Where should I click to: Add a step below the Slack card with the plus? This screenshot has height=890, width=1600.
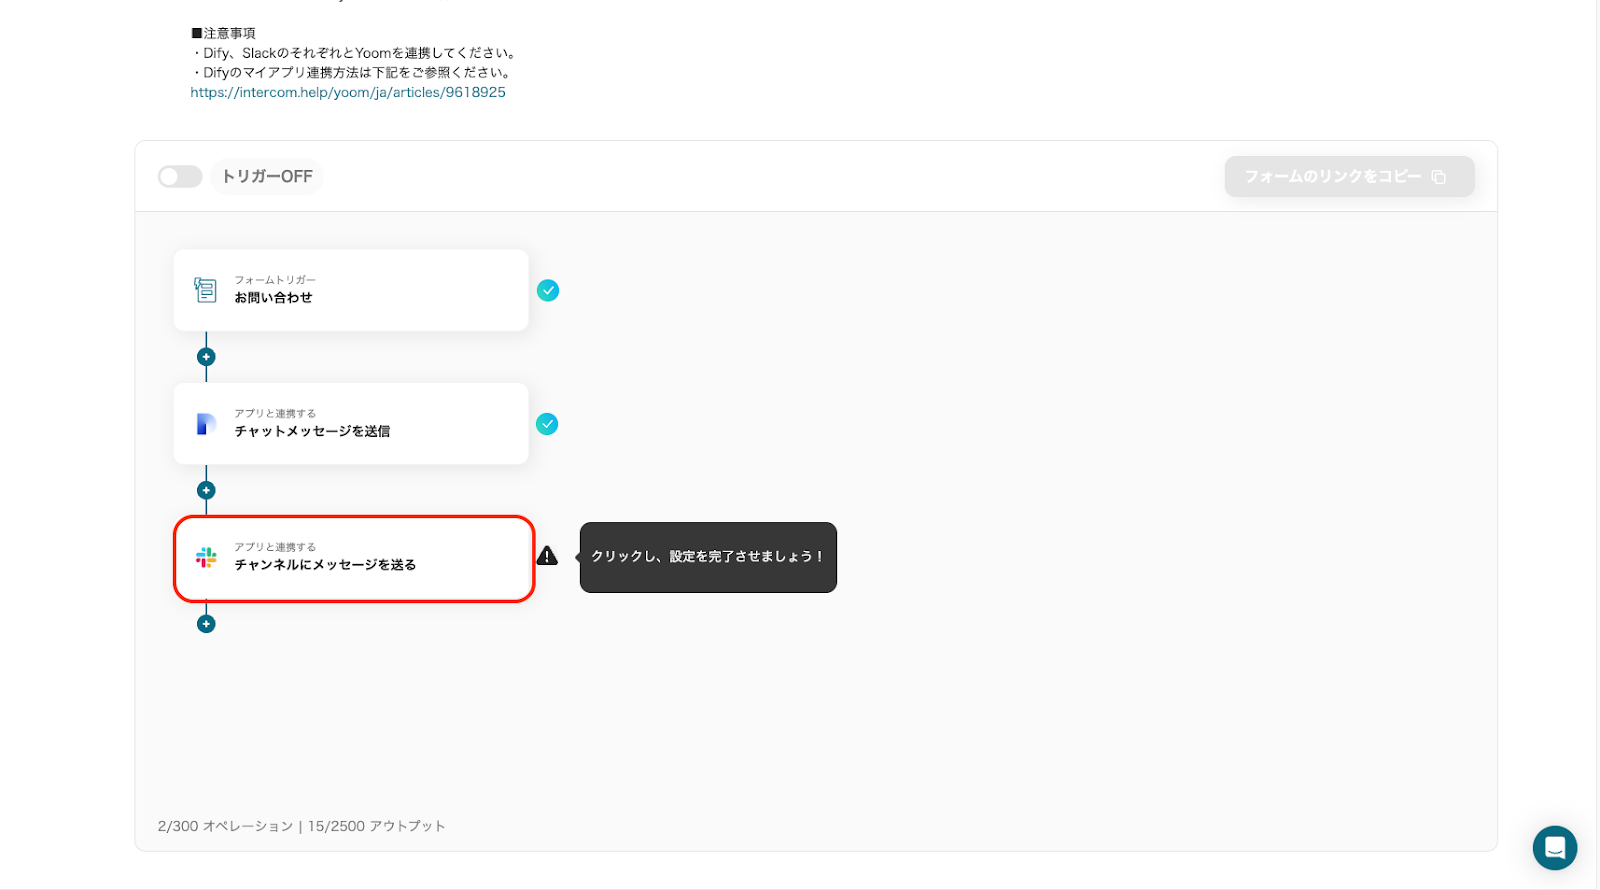pyautogui.click(x=206, y=624)
